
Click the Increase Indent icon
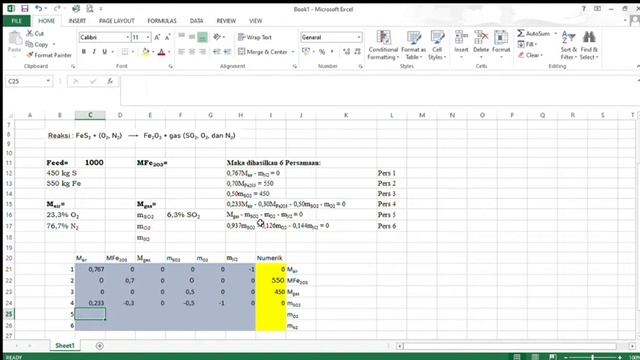pos(227,52)
